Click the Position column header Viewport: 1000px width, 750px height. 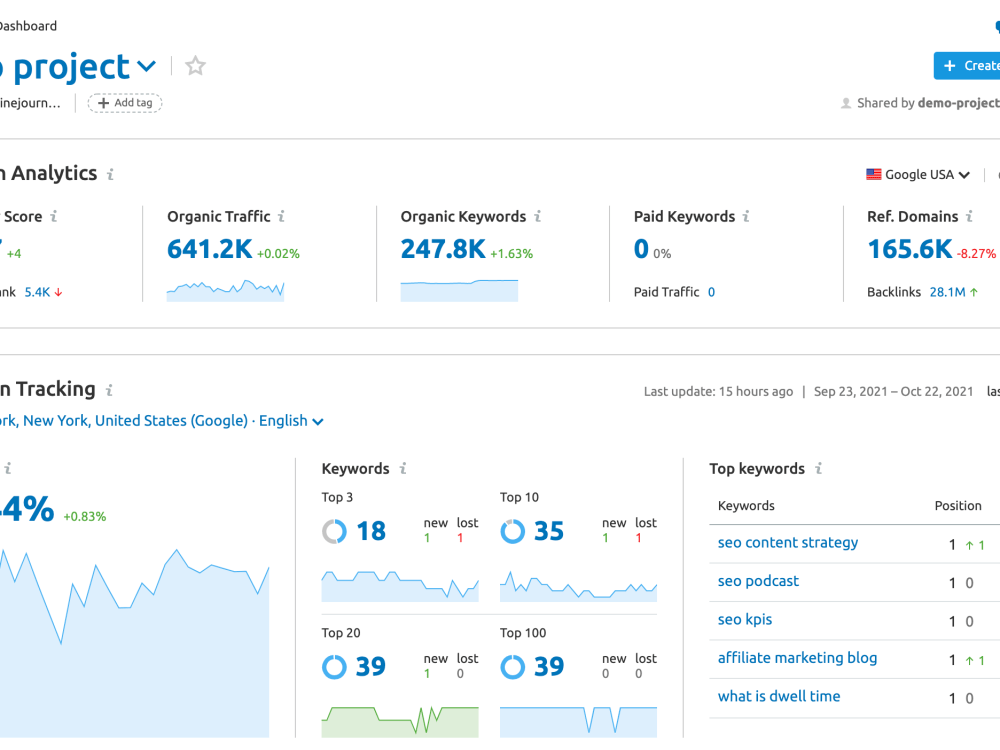[x=958, y=506]
